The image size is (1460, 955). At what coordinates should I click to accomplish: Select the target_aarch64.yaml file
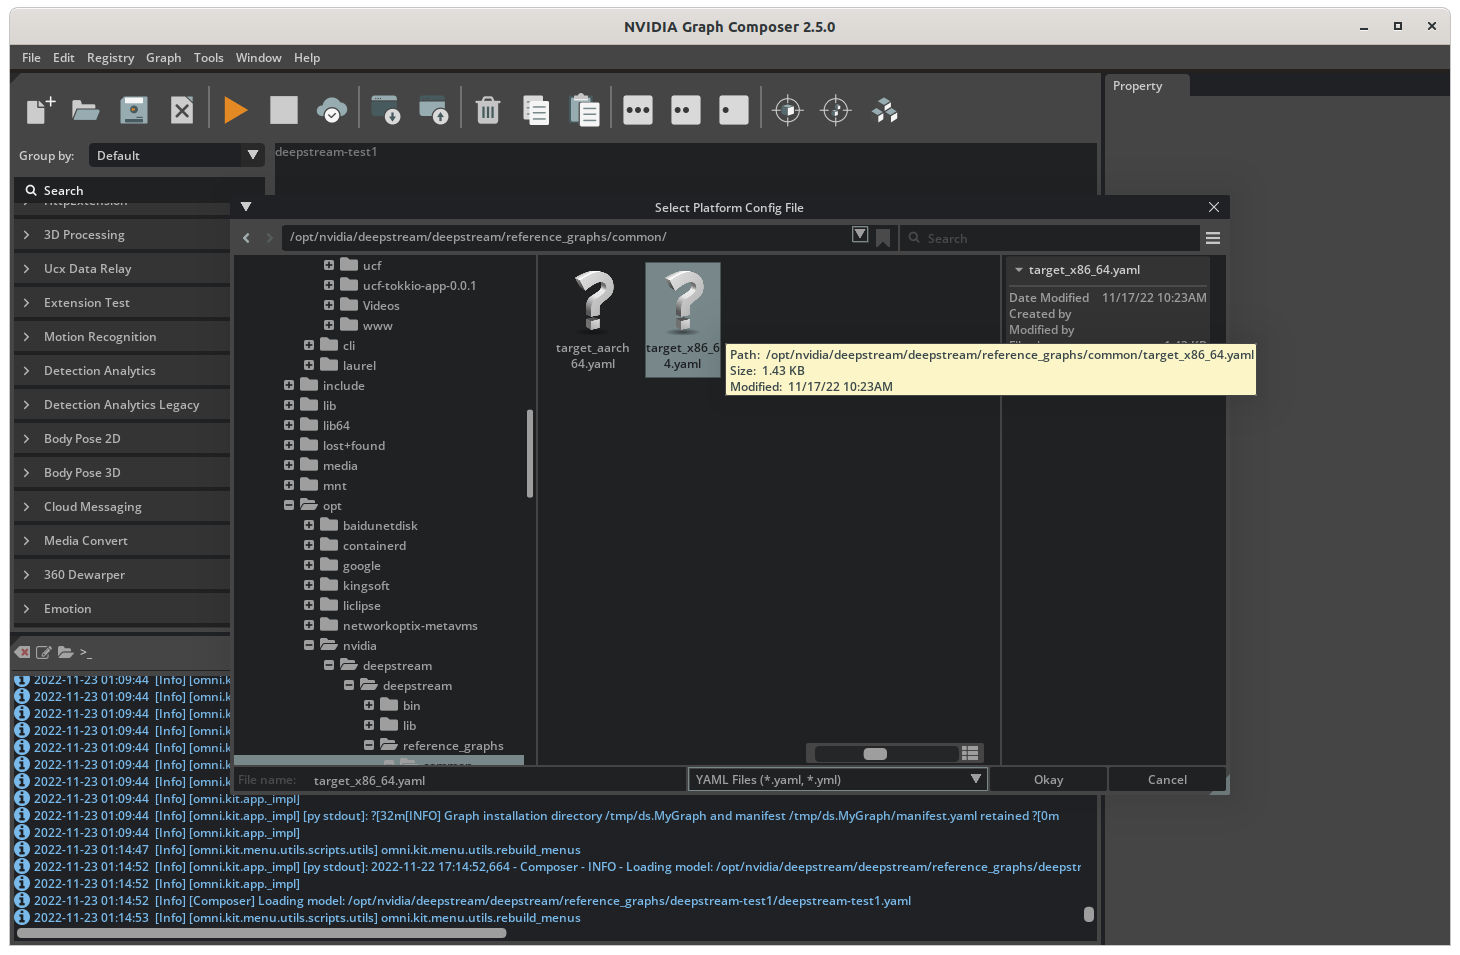pyautogui.click(x=593, y=320)
